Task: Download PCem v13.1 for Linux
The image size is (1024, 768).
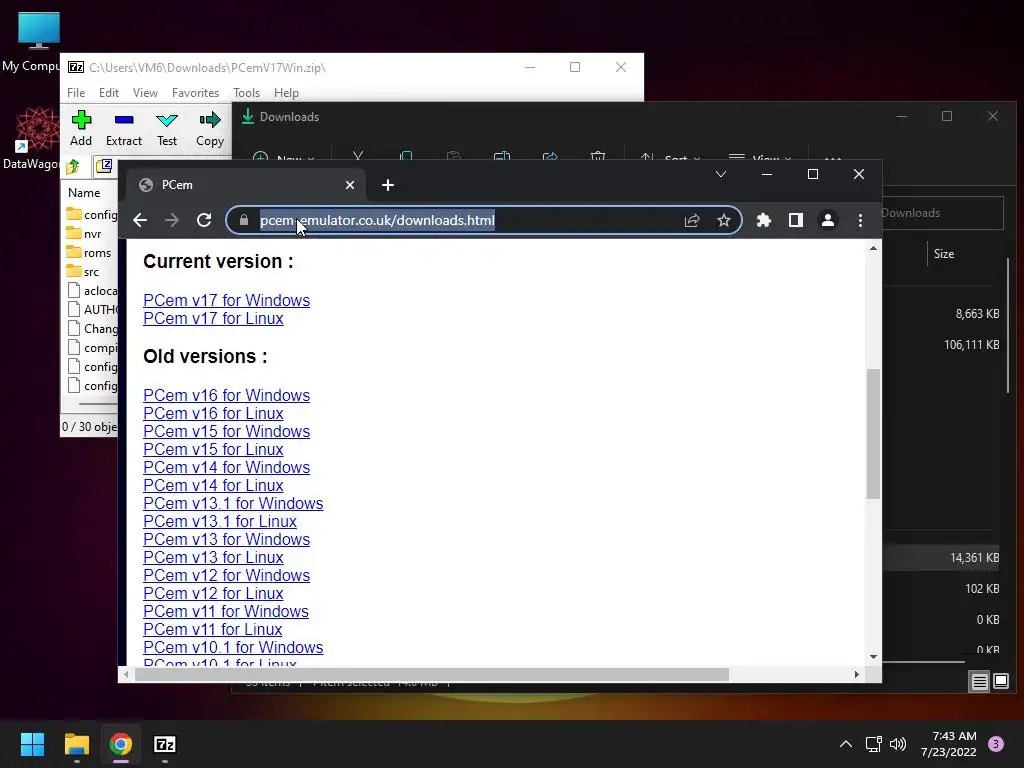Action: coord(219,522)
